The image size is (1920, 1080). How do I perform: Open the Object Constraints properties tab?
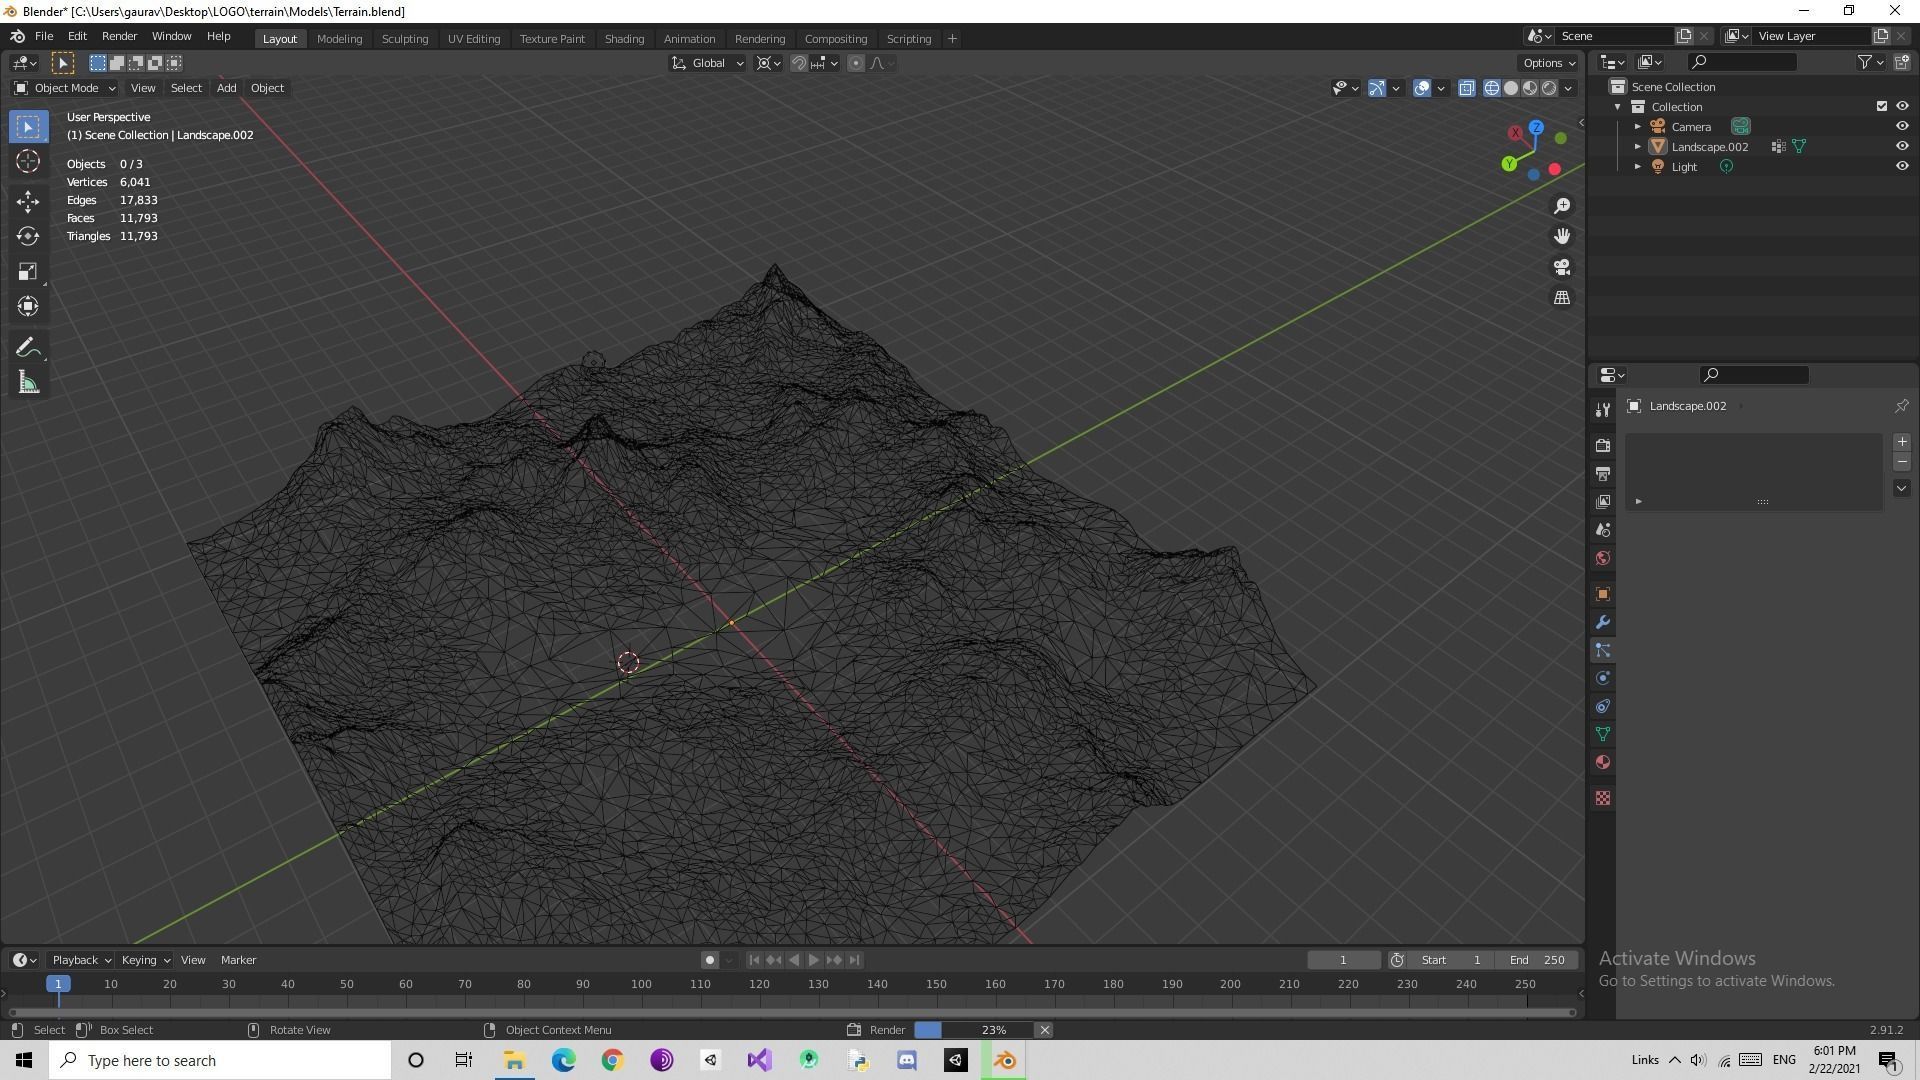pyautogui.click(x=1603, y=706)
